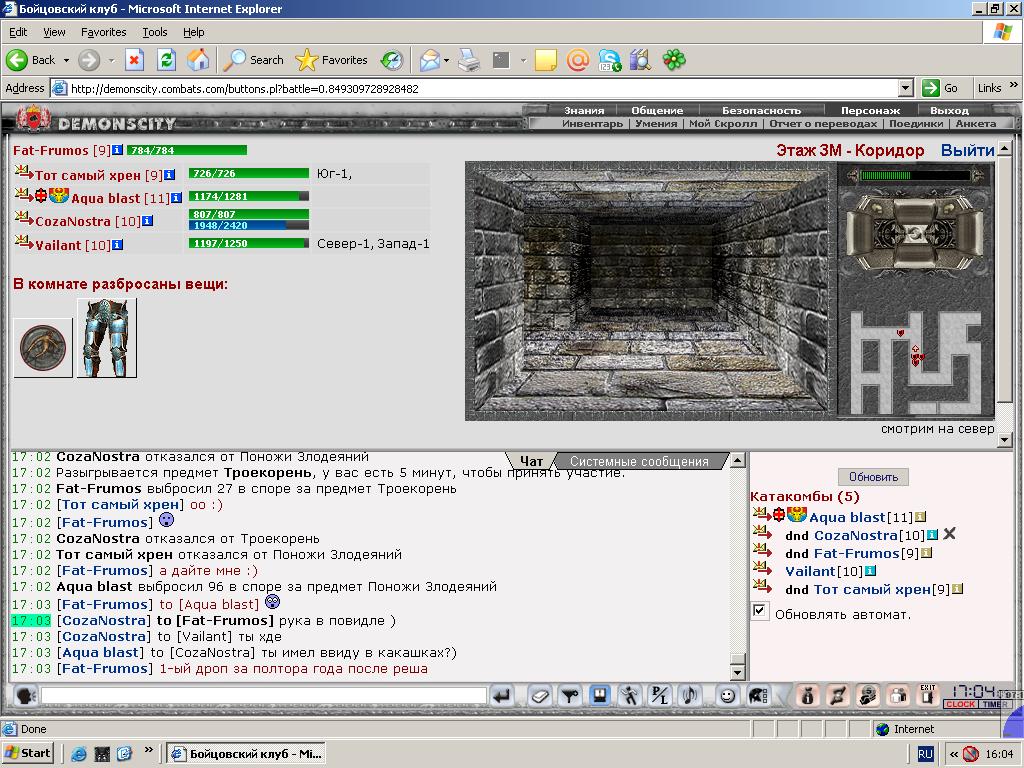Open 'Поединки' link in game menu
This screenshot has width=1024, height=768.
click(x=916, y=123)
